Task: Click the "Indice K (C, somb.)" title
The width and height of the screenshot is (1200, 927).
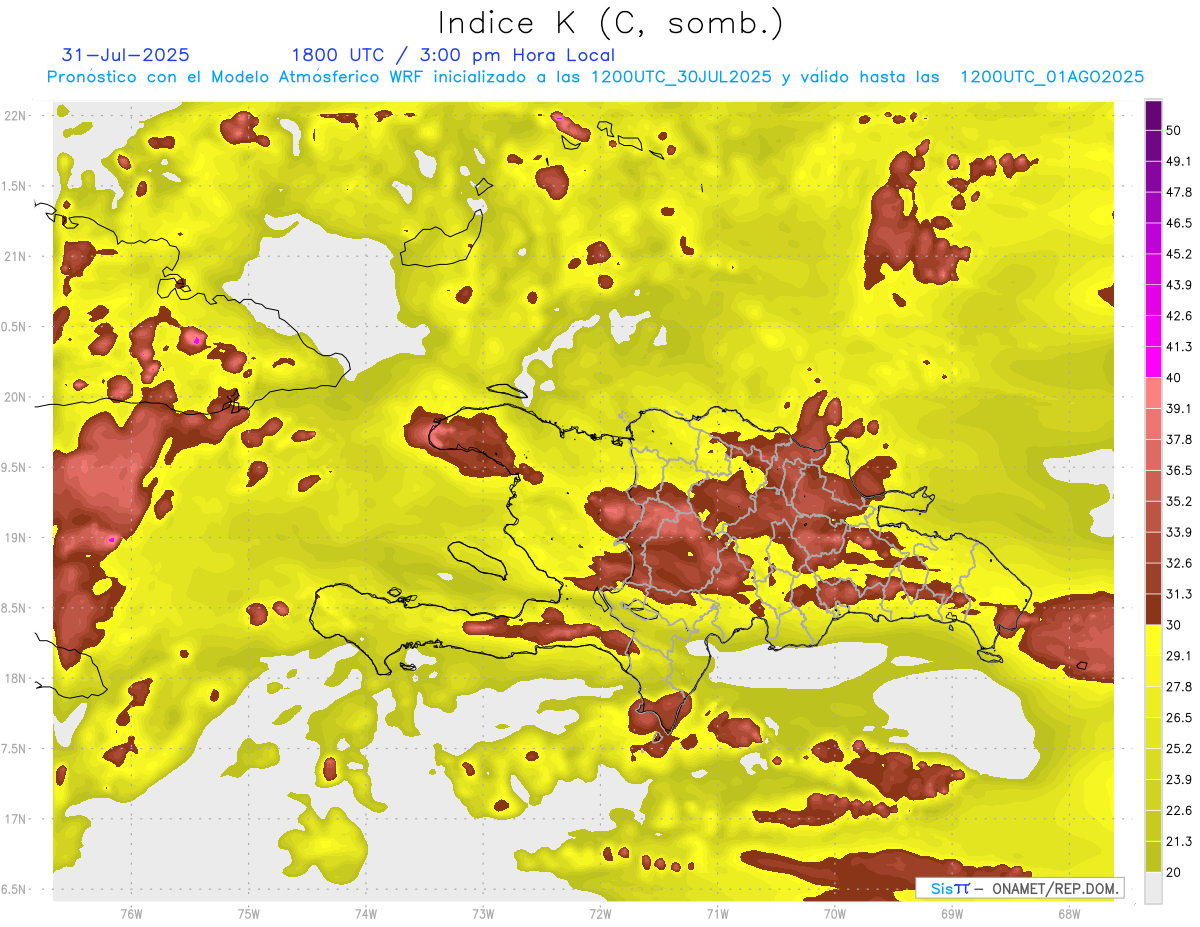Action: tap(610, 23)
